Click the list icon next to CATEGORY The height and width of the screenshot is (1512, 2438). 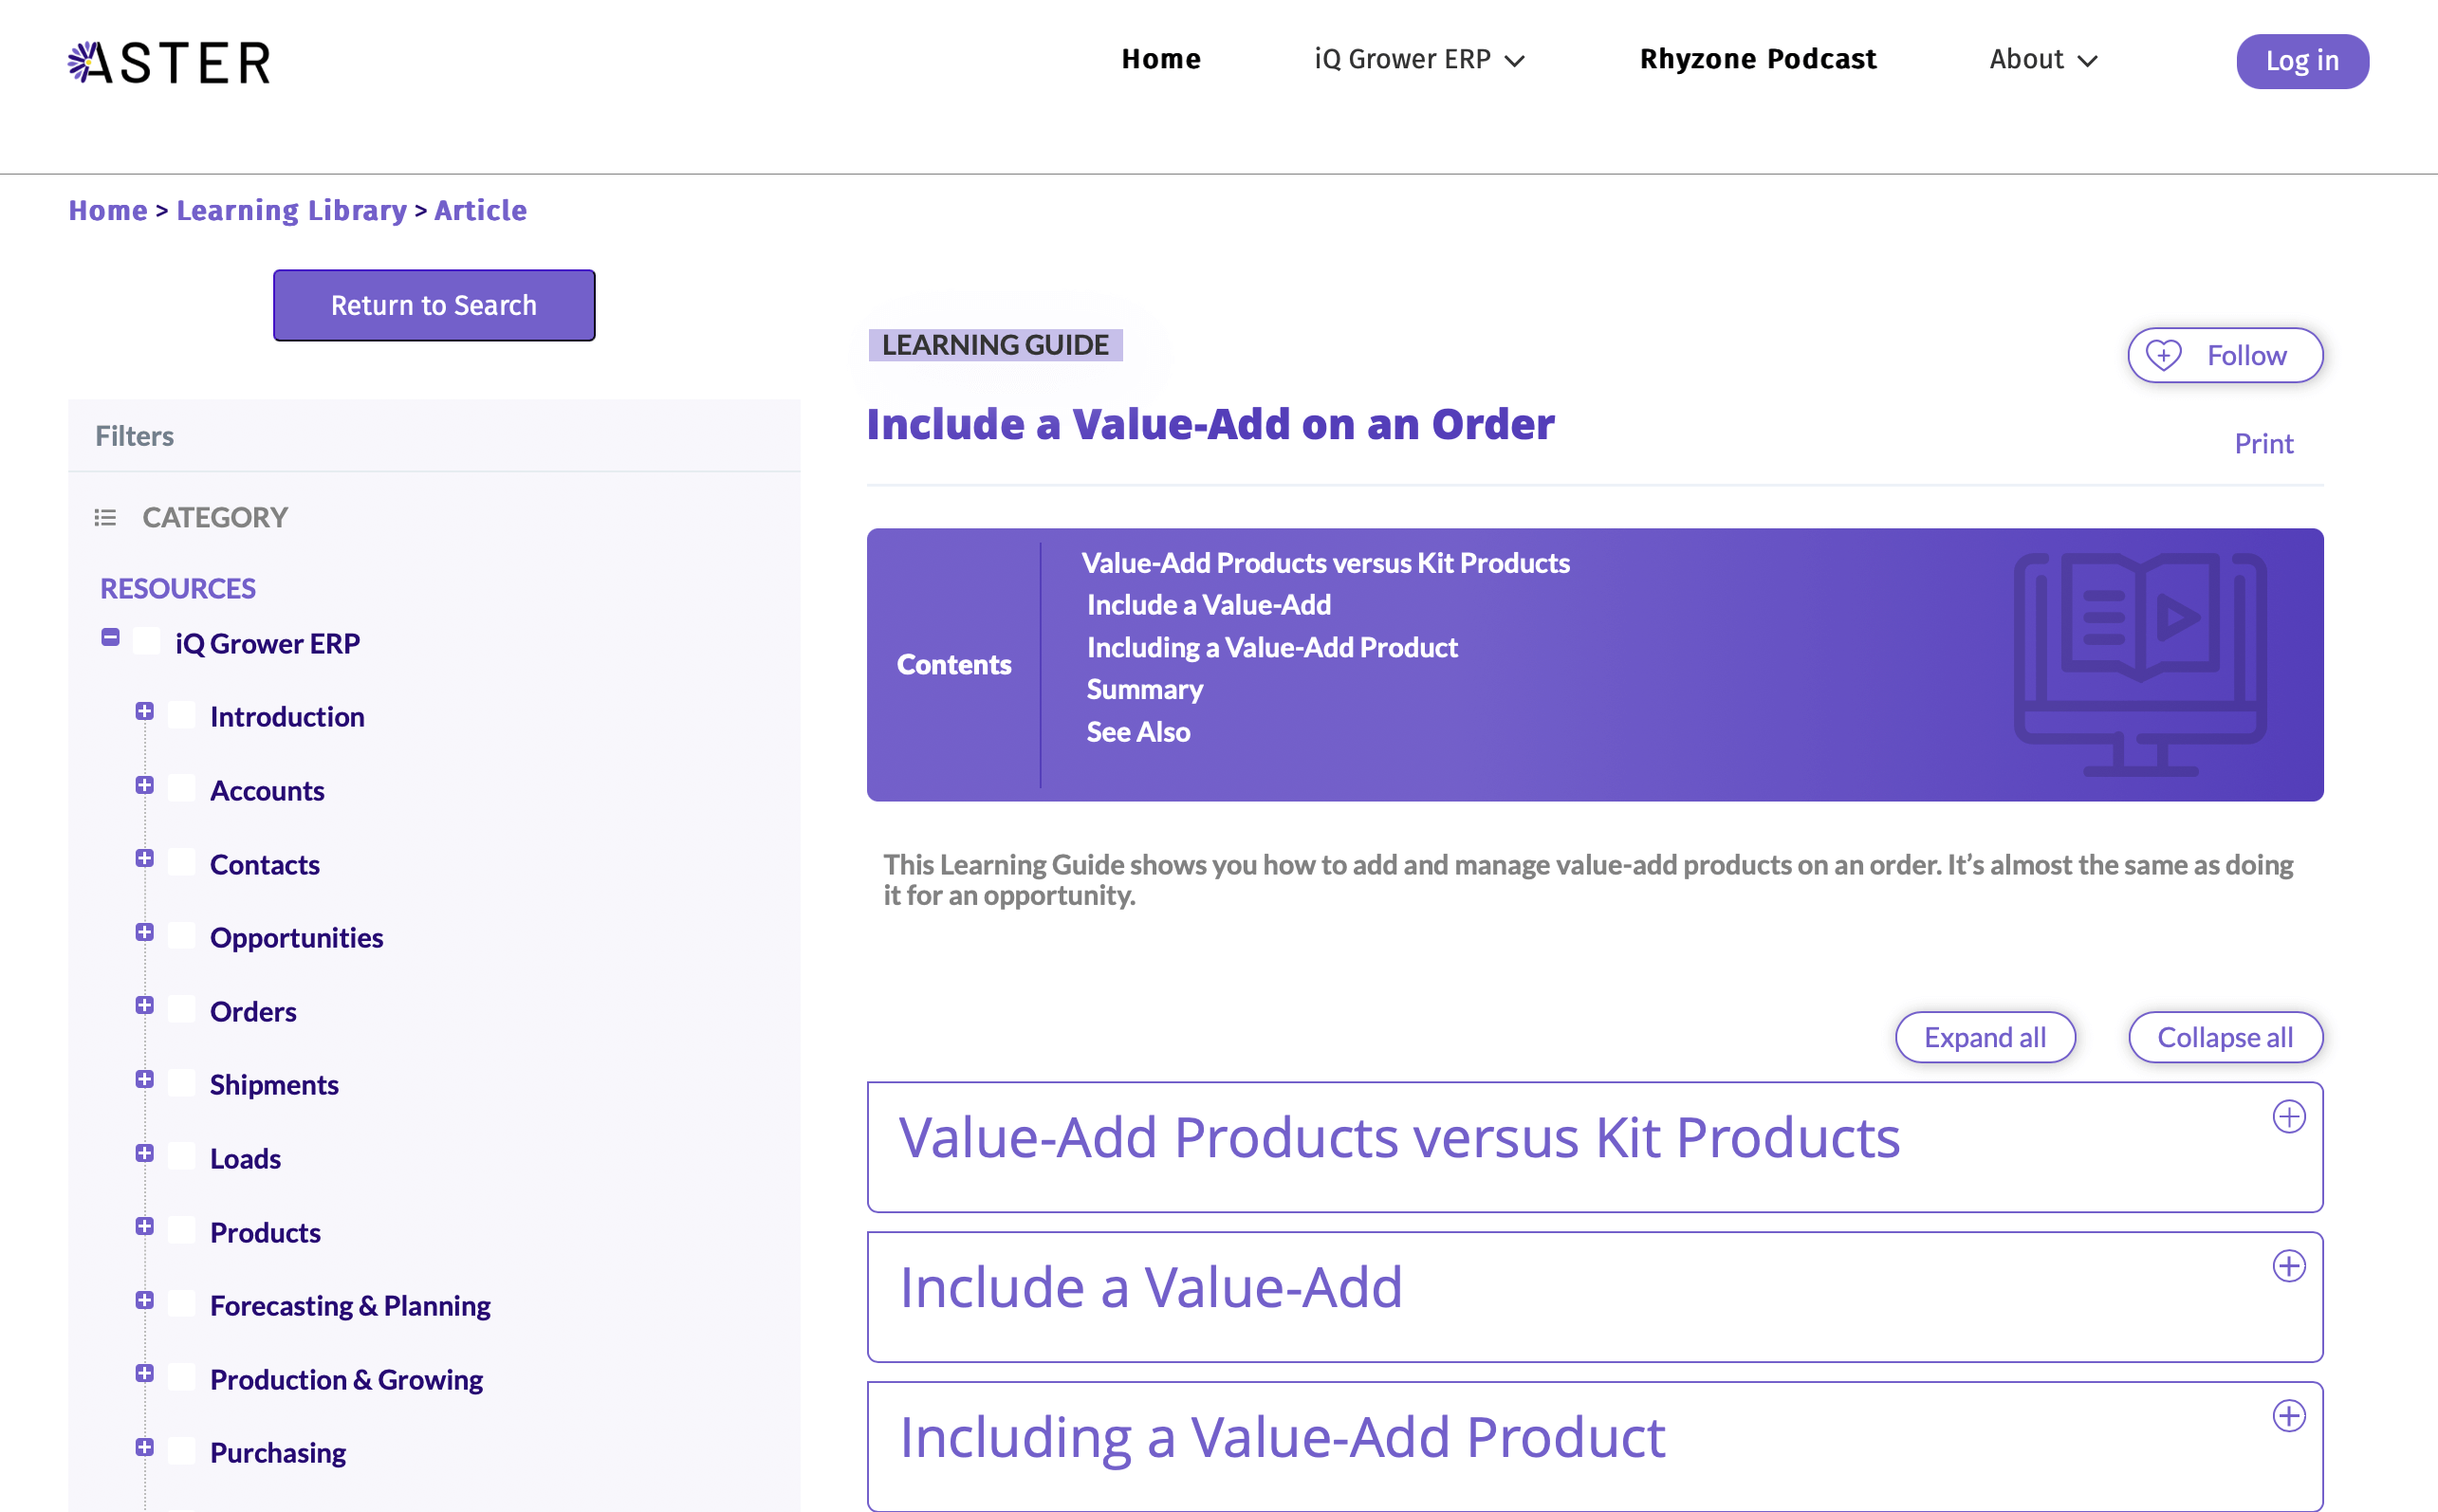coord(104,517)
